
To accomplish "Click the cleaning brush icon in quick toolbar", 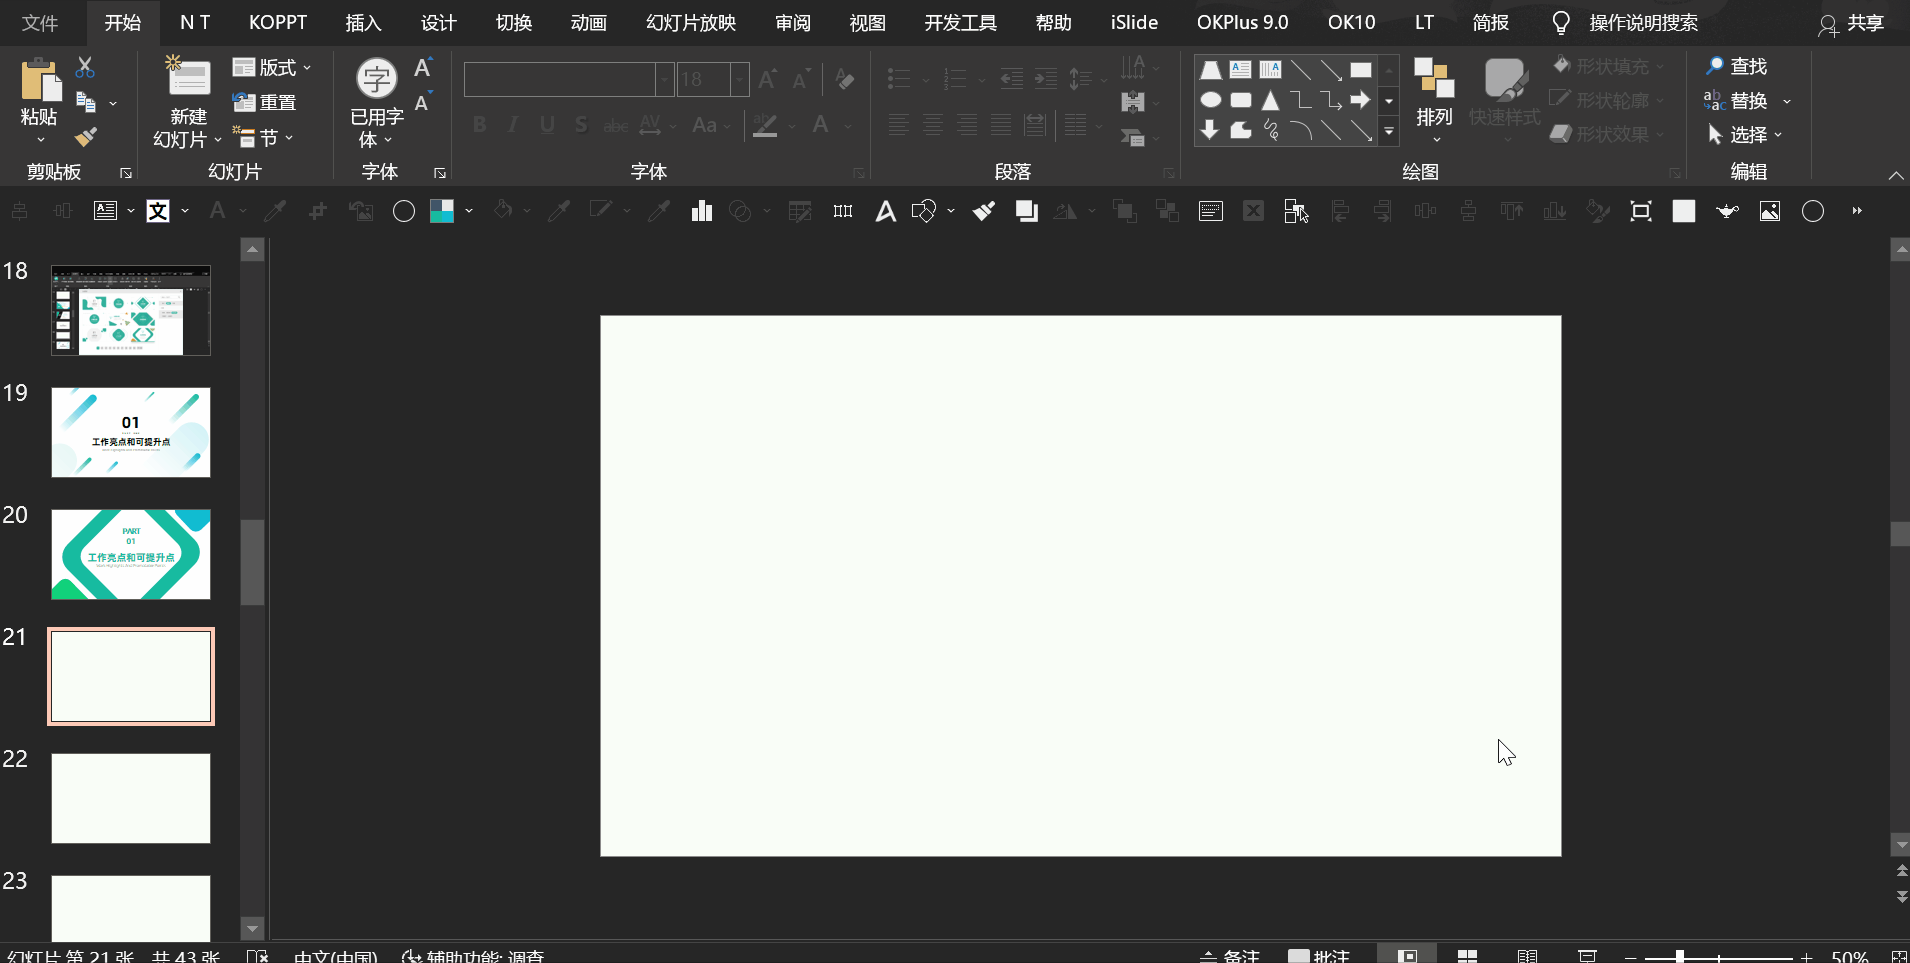I will click(x=984, y=211).
